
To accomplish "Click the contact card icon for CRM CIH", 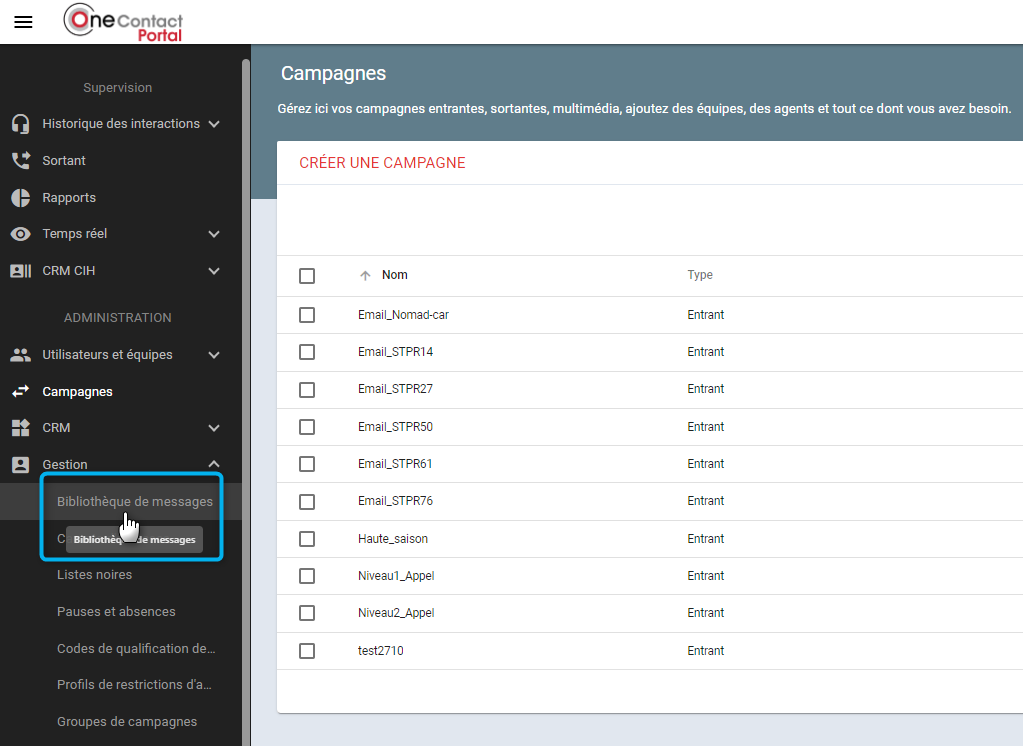I will 21,271.
